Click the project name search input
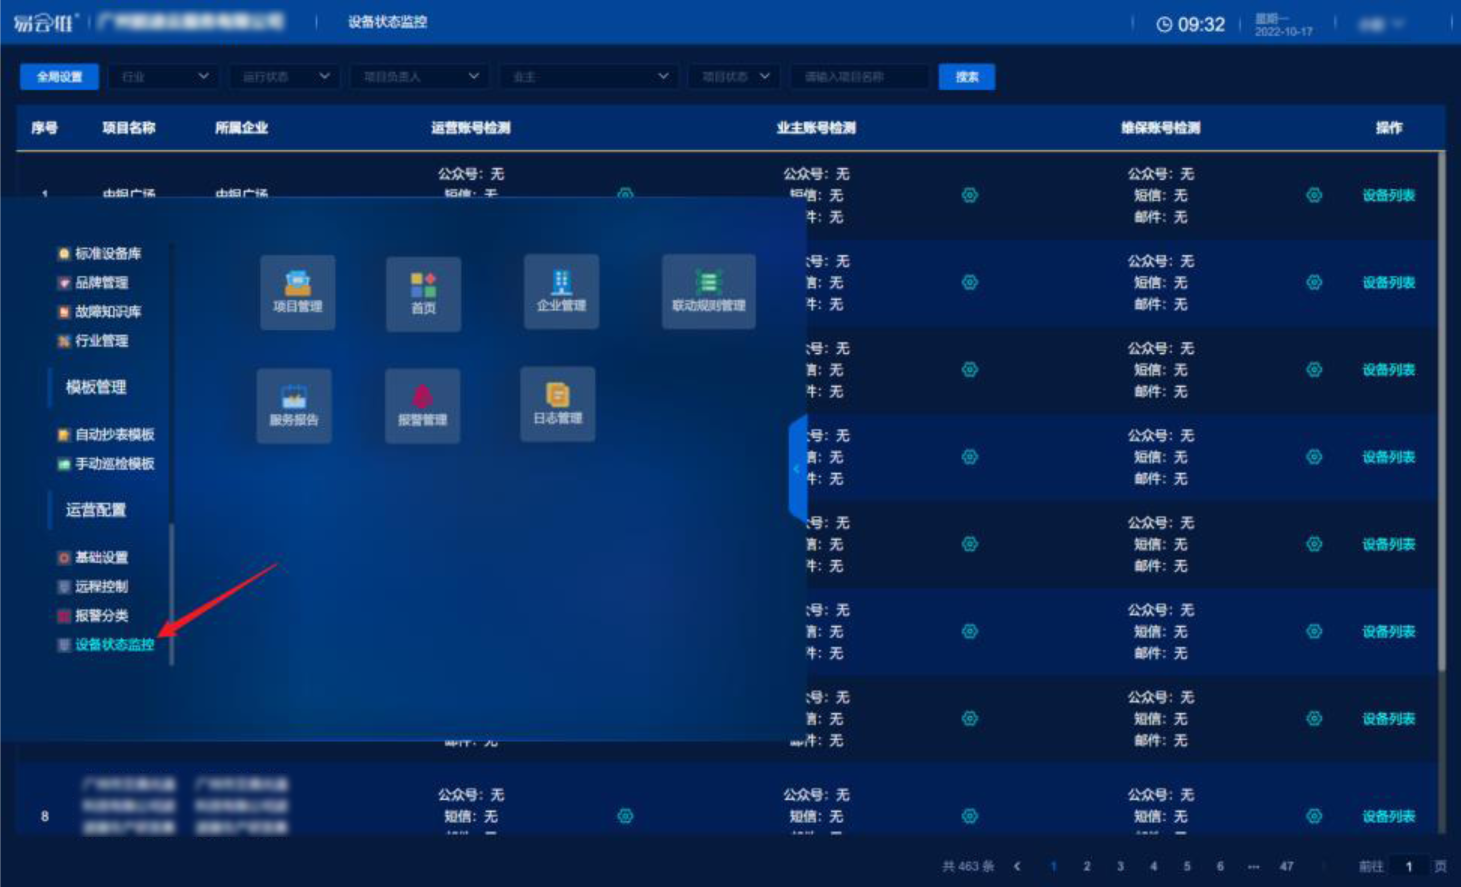The image size is (1461, 887). pos(860,77)
